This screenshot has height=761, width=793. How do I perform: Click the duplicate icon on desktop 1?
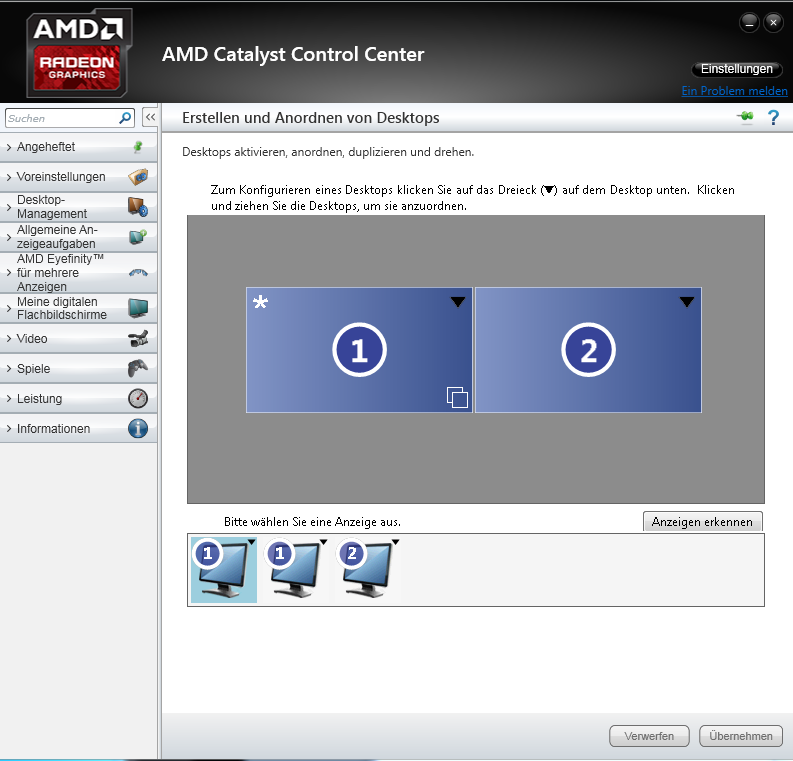(457, 397)
